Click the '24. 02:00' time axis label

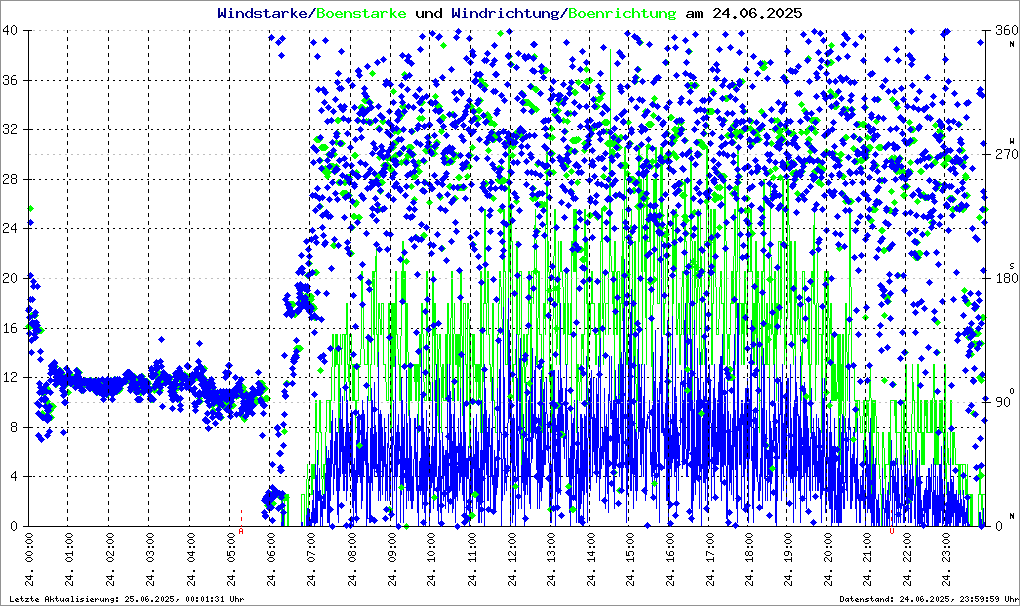109,560
